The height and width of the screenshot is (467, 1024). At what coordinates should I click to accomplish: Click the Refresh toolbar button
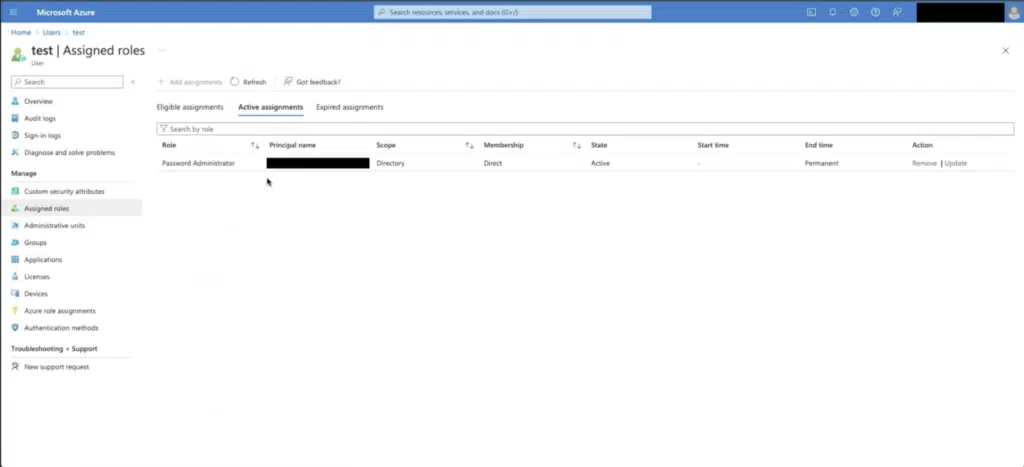pyautogui.click(x=248, y=82)
